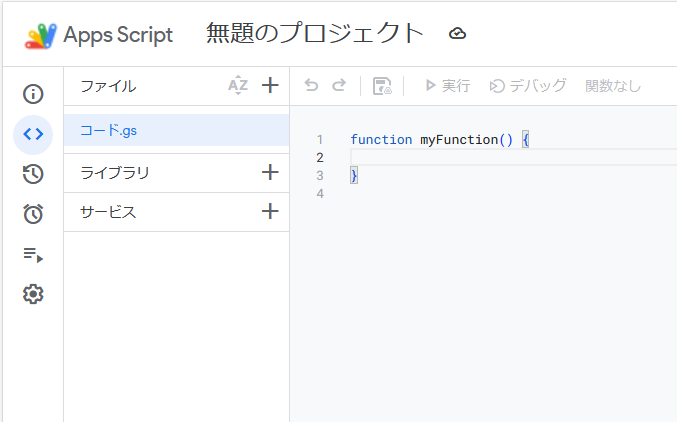Add a library using the plus button
The height and width of the screenshot is (422, 677).
(269, 172)
